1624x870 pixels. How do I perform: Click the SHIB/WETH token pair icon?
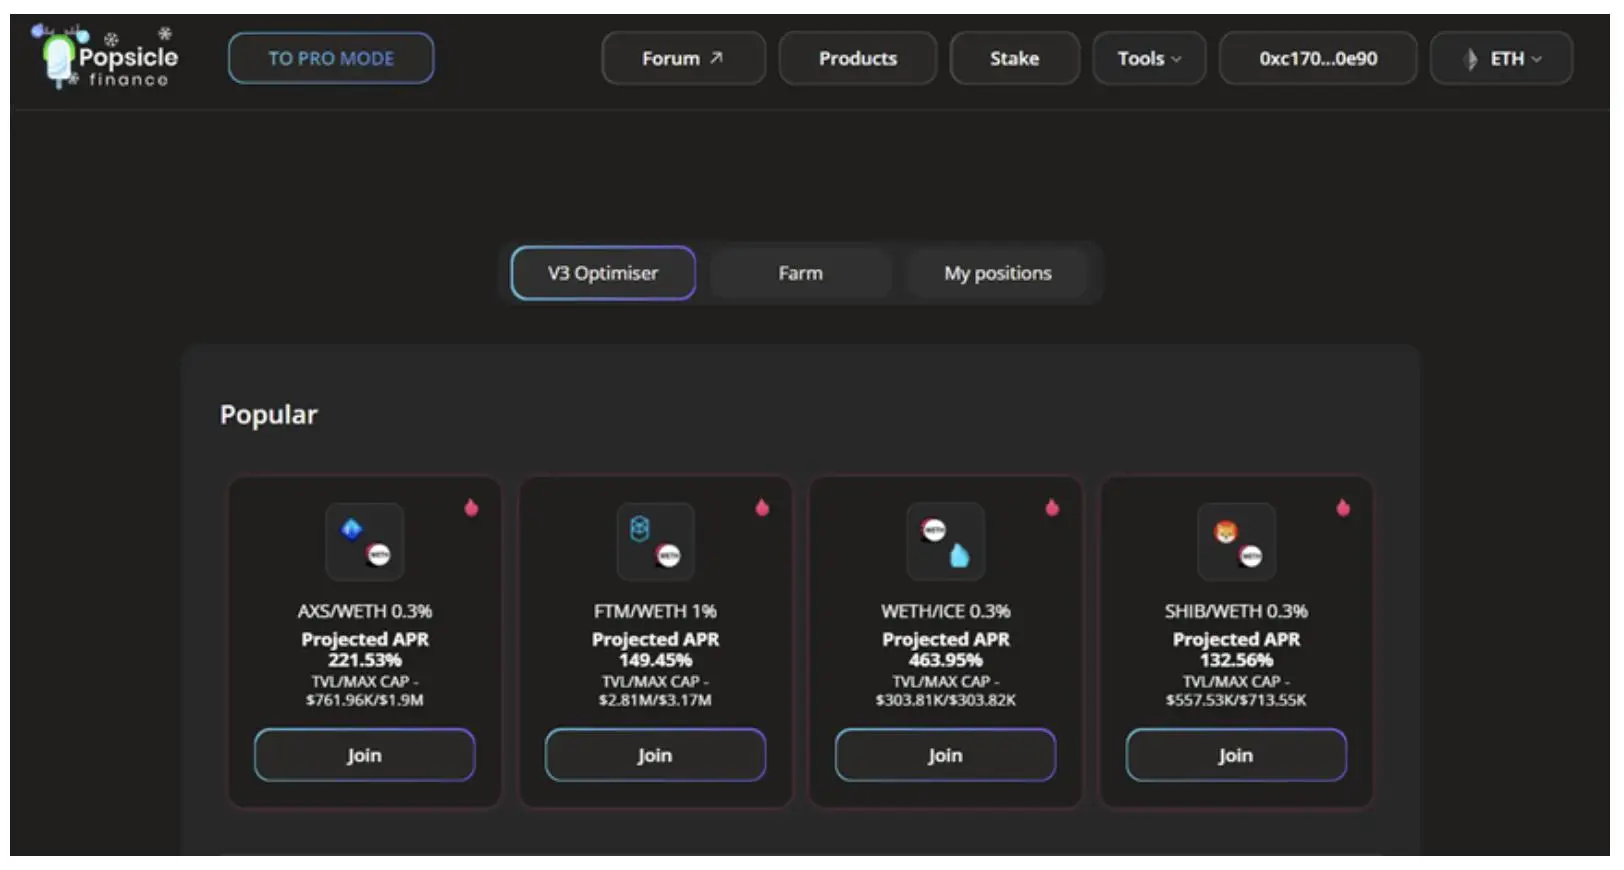(x=1236, y=542)
